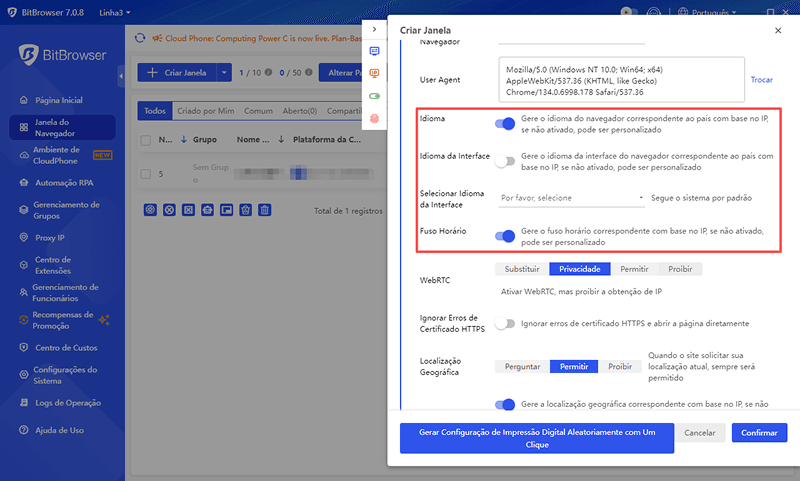Click the Ajuda de Uso question icon
The height and width of the screenshot is (481, 800).
[23, 430]
